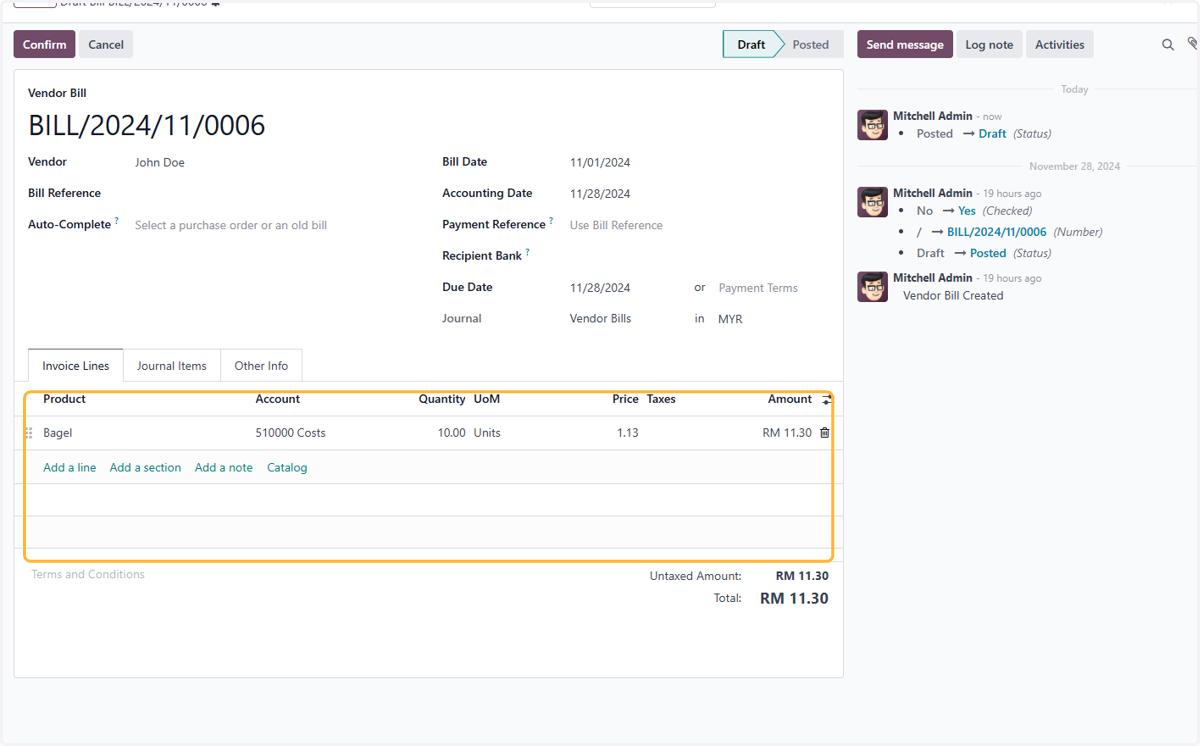The image size is (1200, 746).
Task: Click the UoM column header
Action: pos(487,399)
